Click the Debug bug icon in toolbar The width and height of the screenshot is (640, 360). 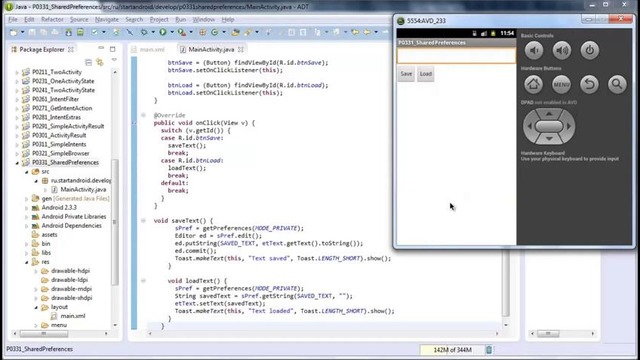pos(144,32)
